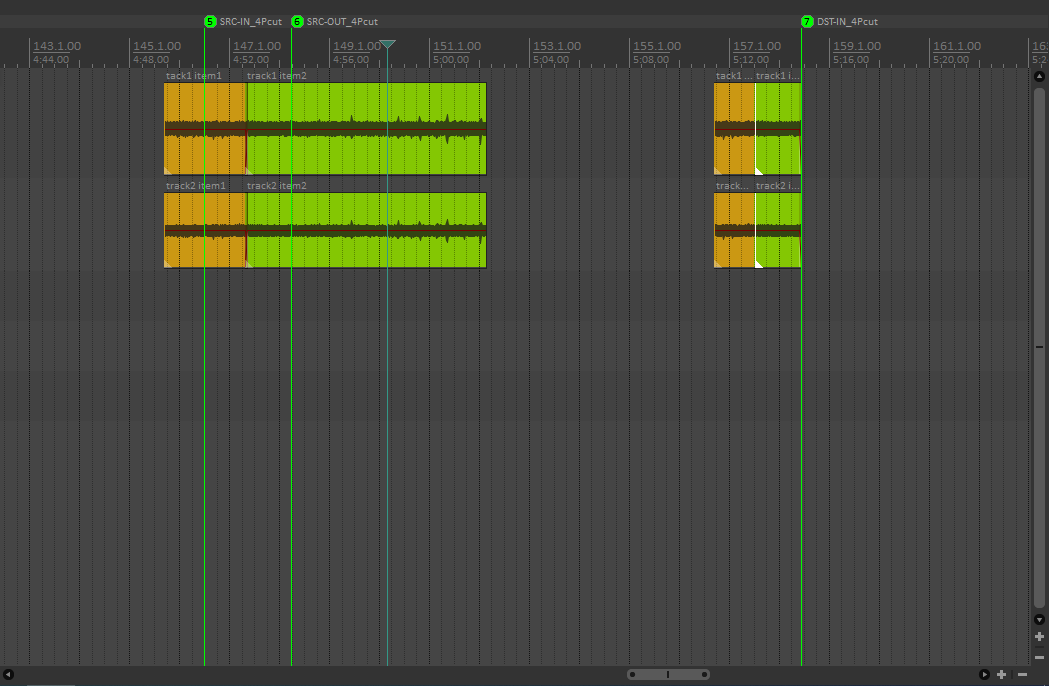
Task: Select marker 5 SRC-IN_4Pcut
Action: (210, 21)
